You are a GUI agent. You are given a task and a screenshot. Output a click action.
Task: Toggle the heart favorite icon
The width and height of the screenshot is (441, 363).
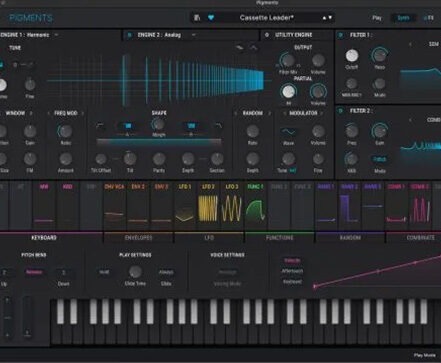(x=211, y=17)
